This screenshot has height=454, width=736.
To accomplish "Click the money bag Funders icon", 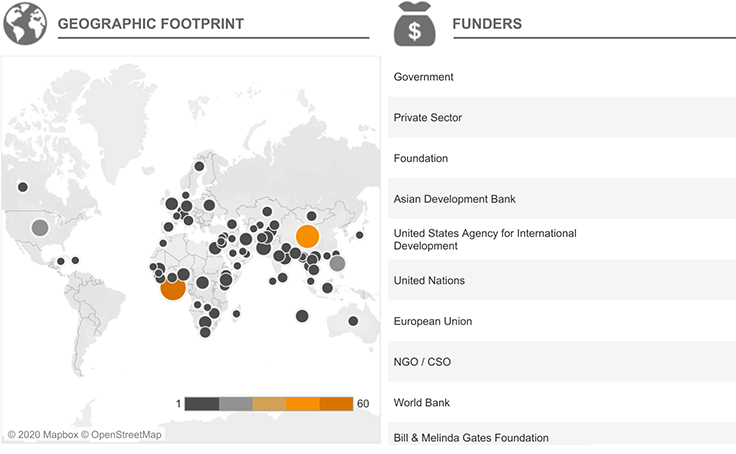I will [413, 24].
